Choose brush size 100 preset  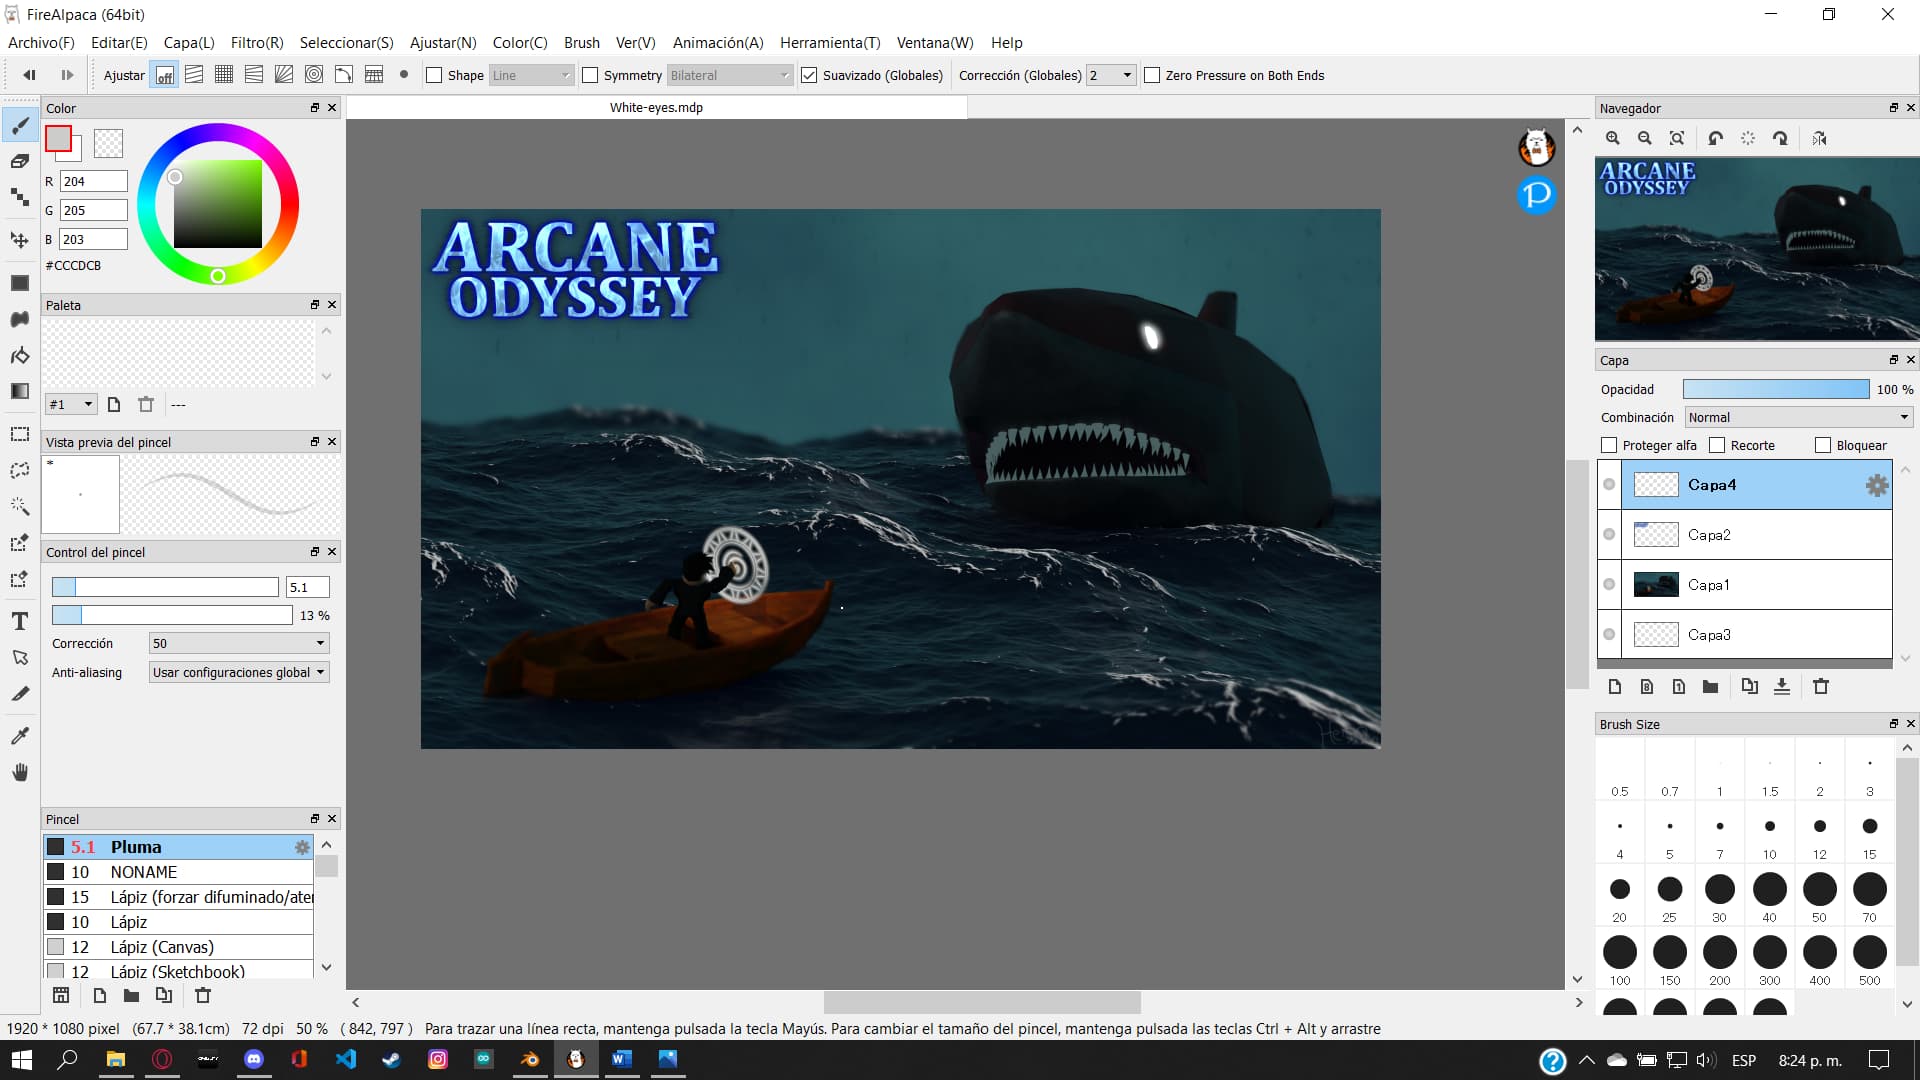point(1620,960)
